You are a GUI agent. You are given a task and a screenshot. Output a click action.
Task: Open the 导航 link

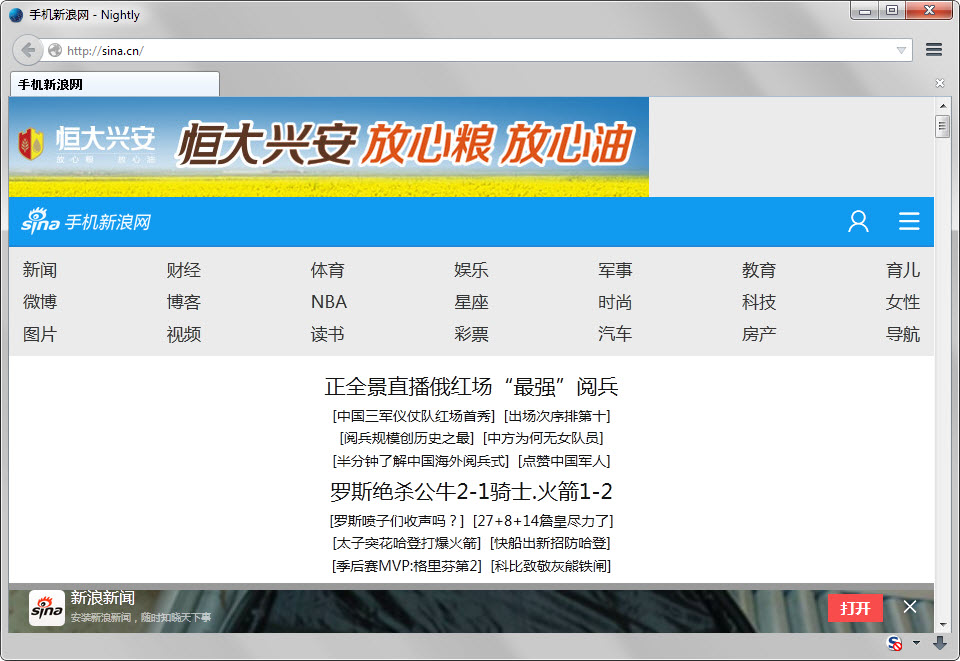pos(903,334)
